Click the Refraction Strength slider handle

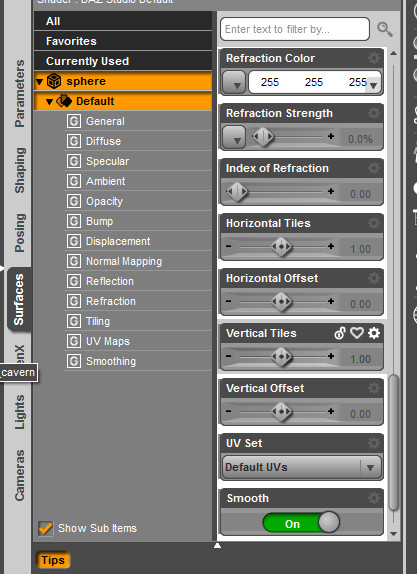[263, 137]
